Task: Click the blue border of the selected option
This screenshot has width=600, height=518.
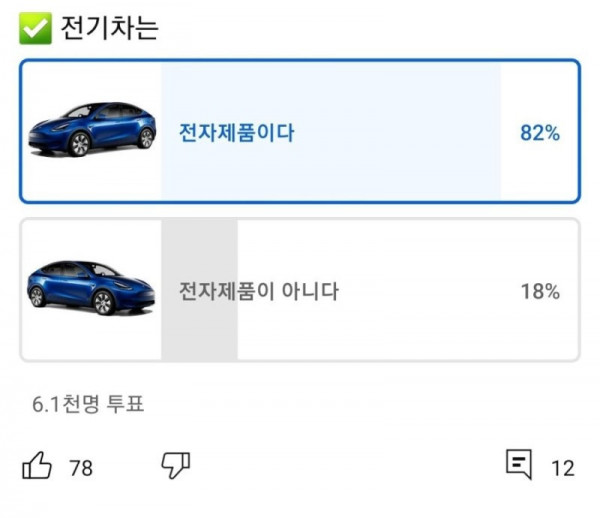Action: click(300, 61)
